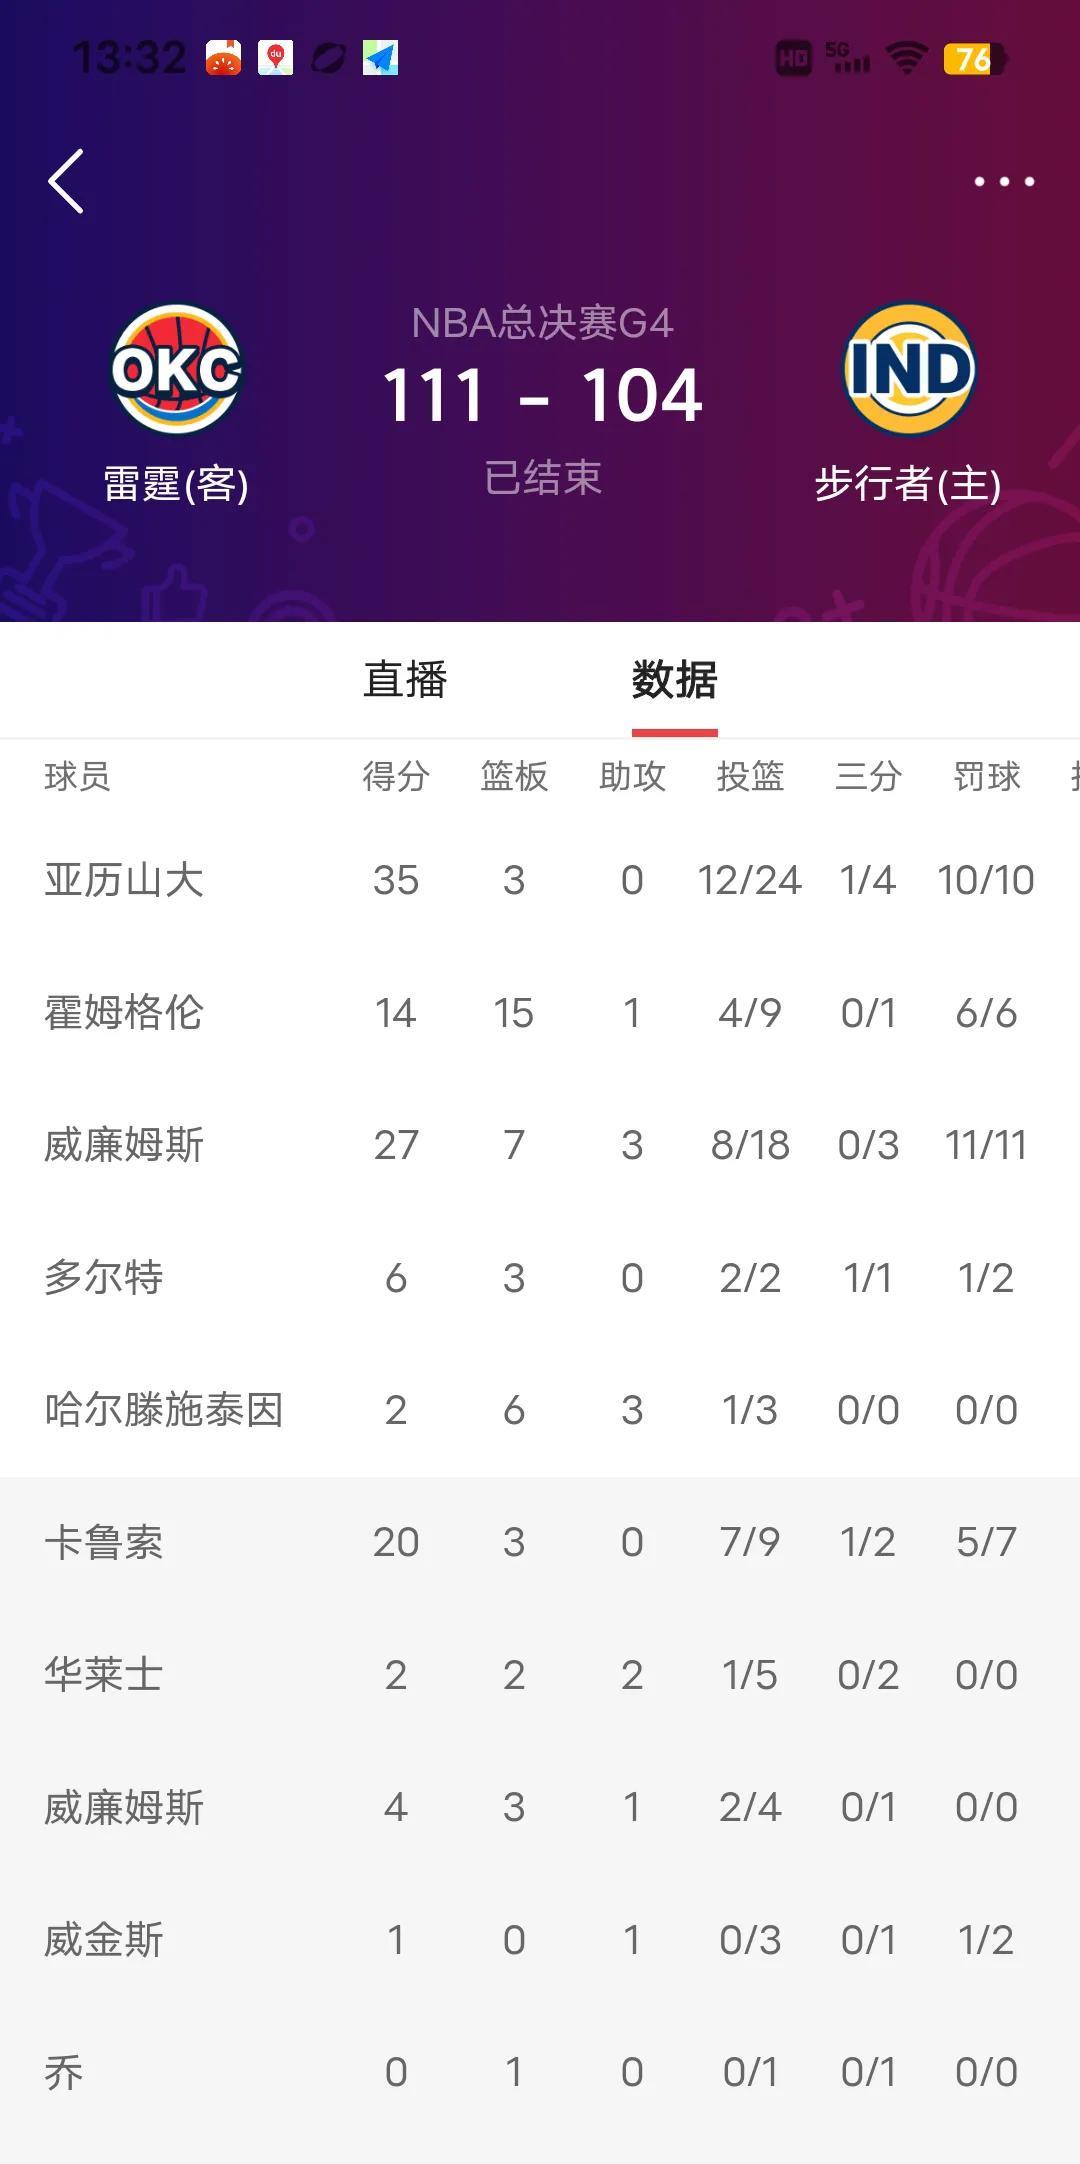Tap the Telegram notification icon in status bar

(x=381, y=58)
